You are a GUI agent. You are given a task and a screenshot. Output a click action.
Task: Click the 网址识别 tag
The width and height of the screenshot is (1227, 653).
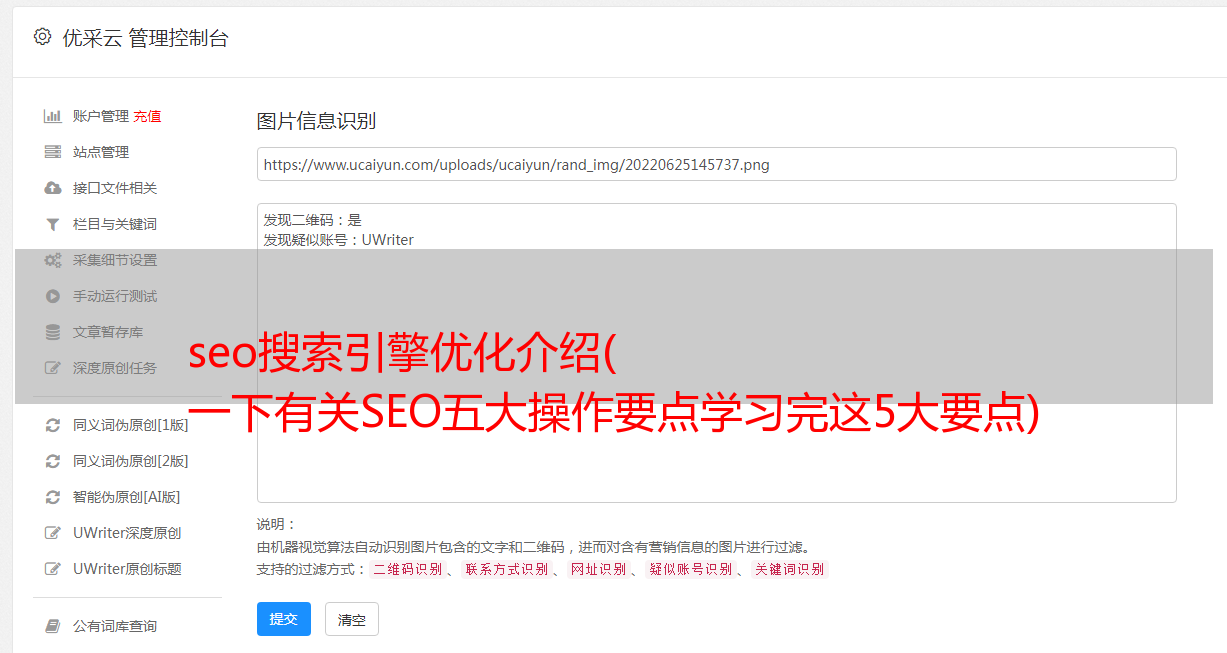point(598,569)
